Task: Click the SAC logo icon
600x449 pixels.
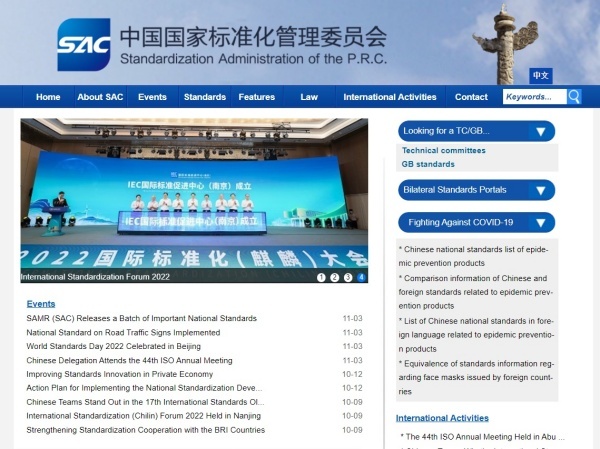Action: (84, 45)
